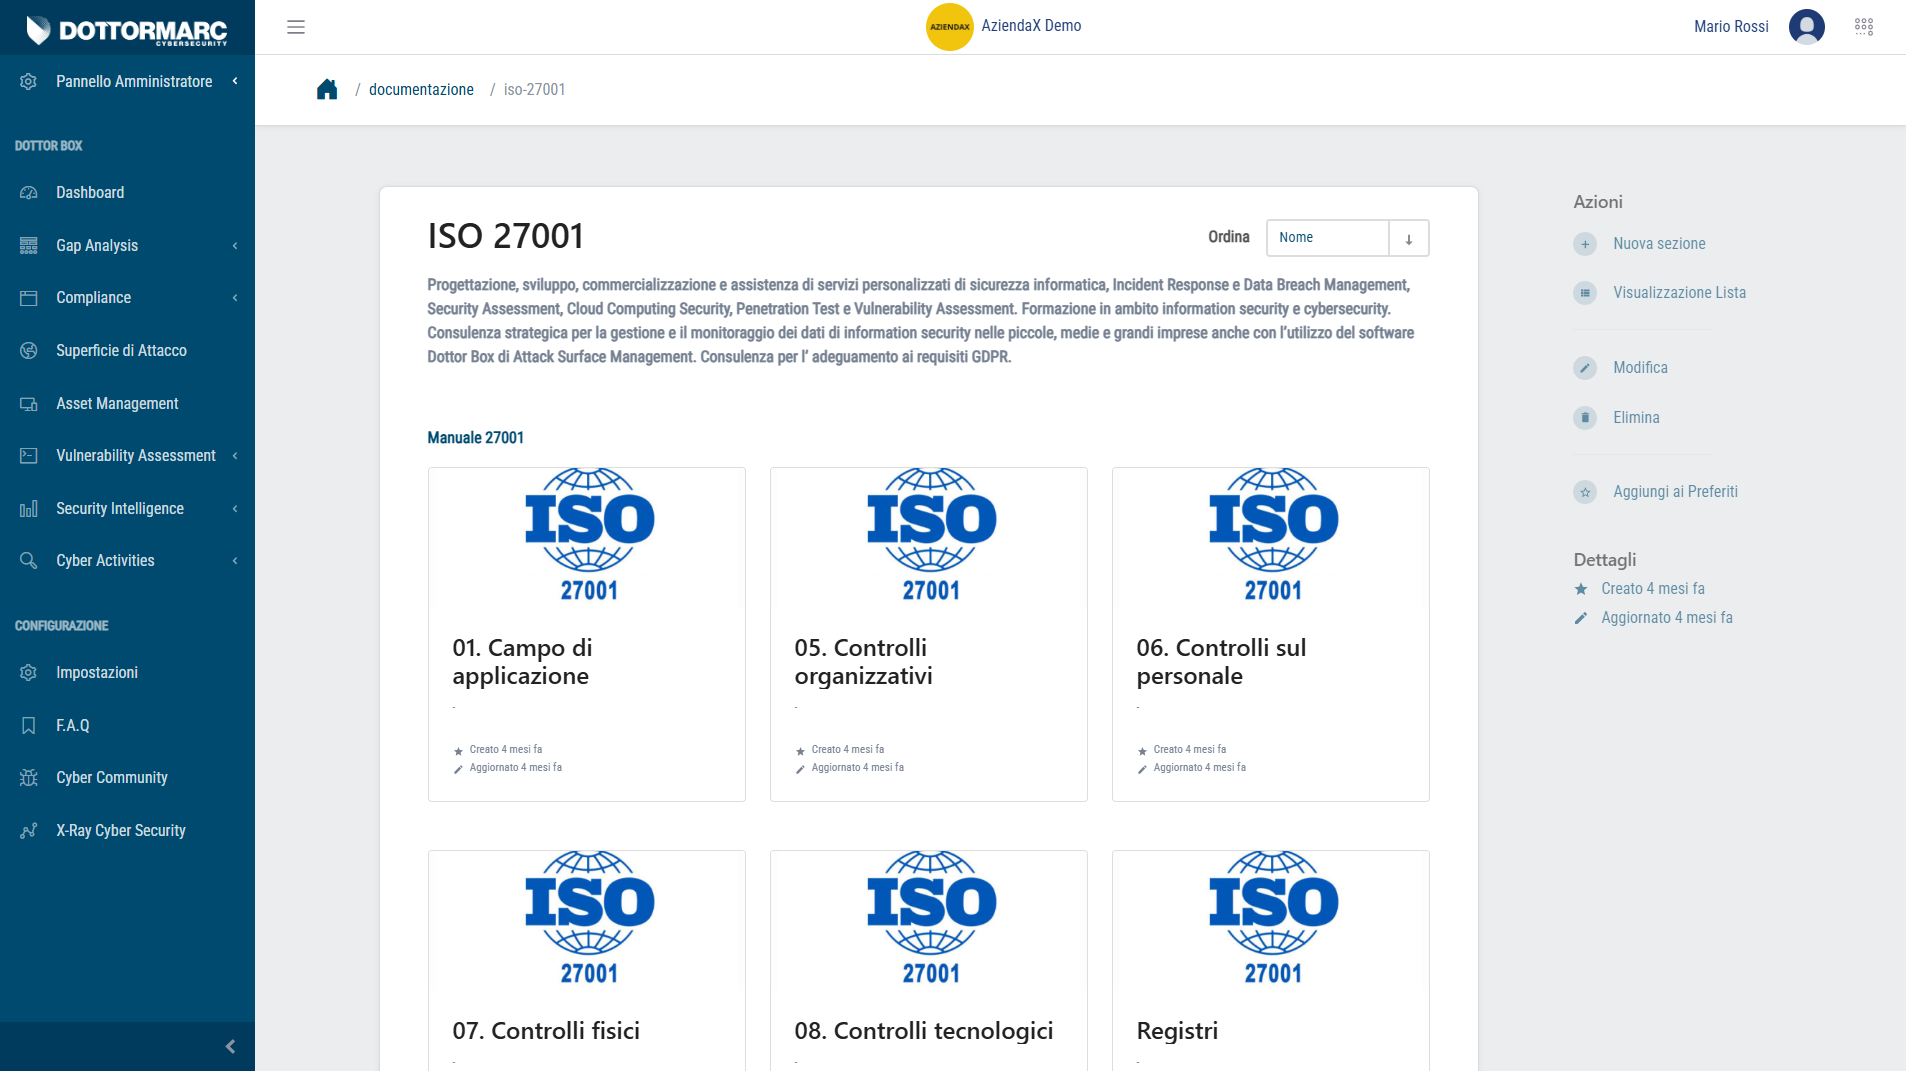Open the Ordina Nome dropdown
The width and height of the screenshot is (1906, 1071).
[x=1328, y=238]
